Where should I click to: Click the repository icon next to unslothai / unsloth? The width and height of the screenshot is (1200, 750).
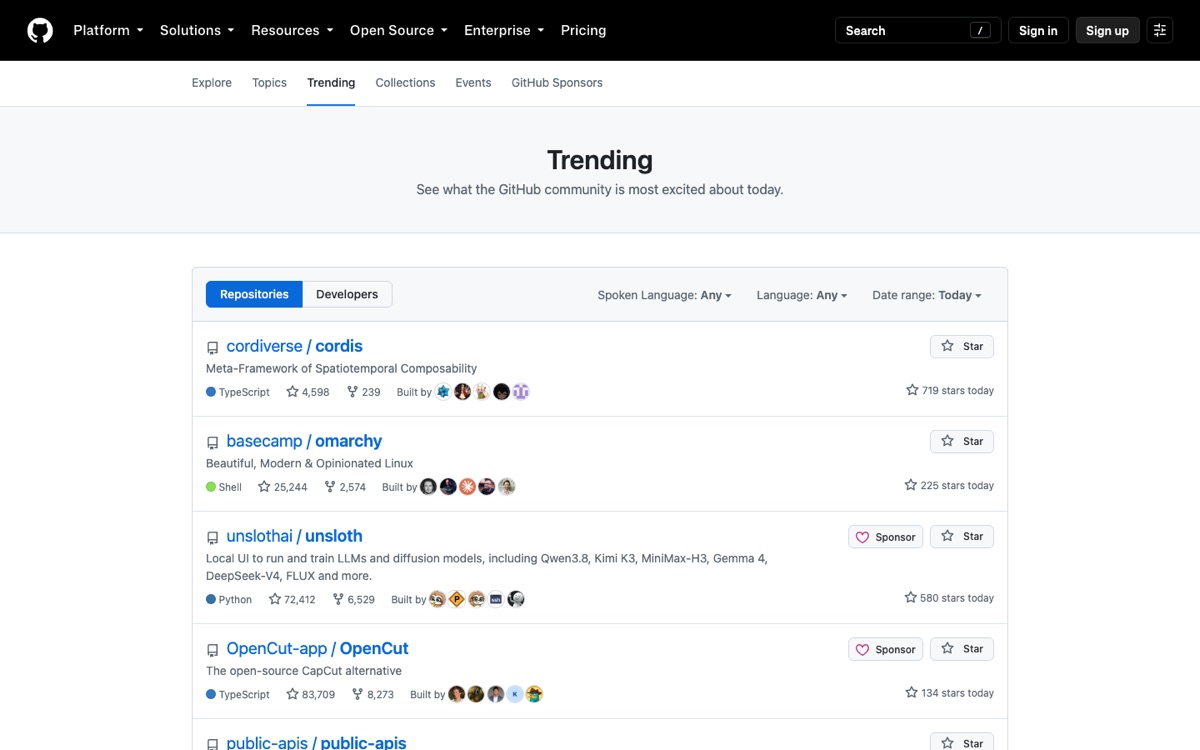coord(212,538)
